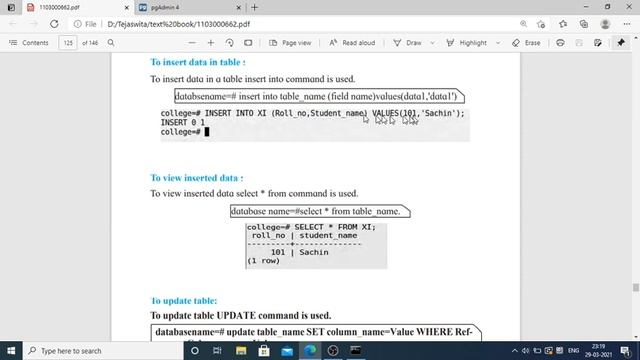Show hidden system tray icons
Viewport: 640px width, 360px height.
point(514,351)
